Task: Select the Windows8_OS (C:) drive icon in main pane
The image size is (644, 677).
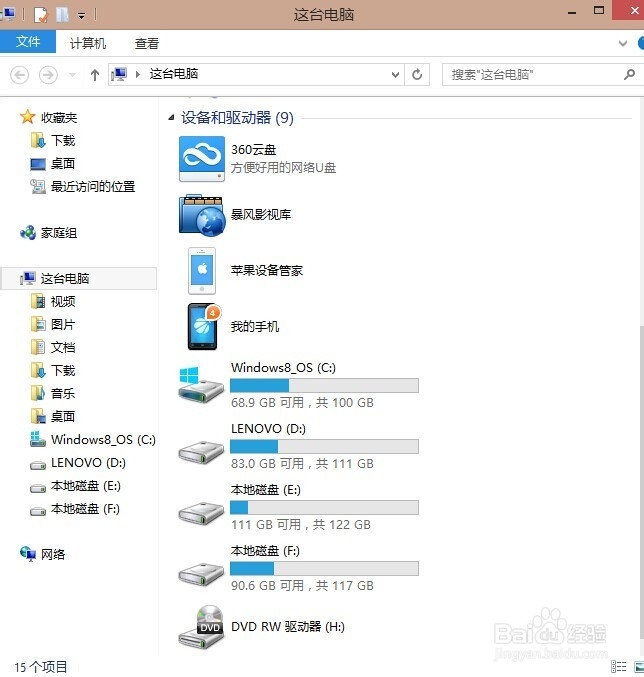Action: tap(201, 385)
